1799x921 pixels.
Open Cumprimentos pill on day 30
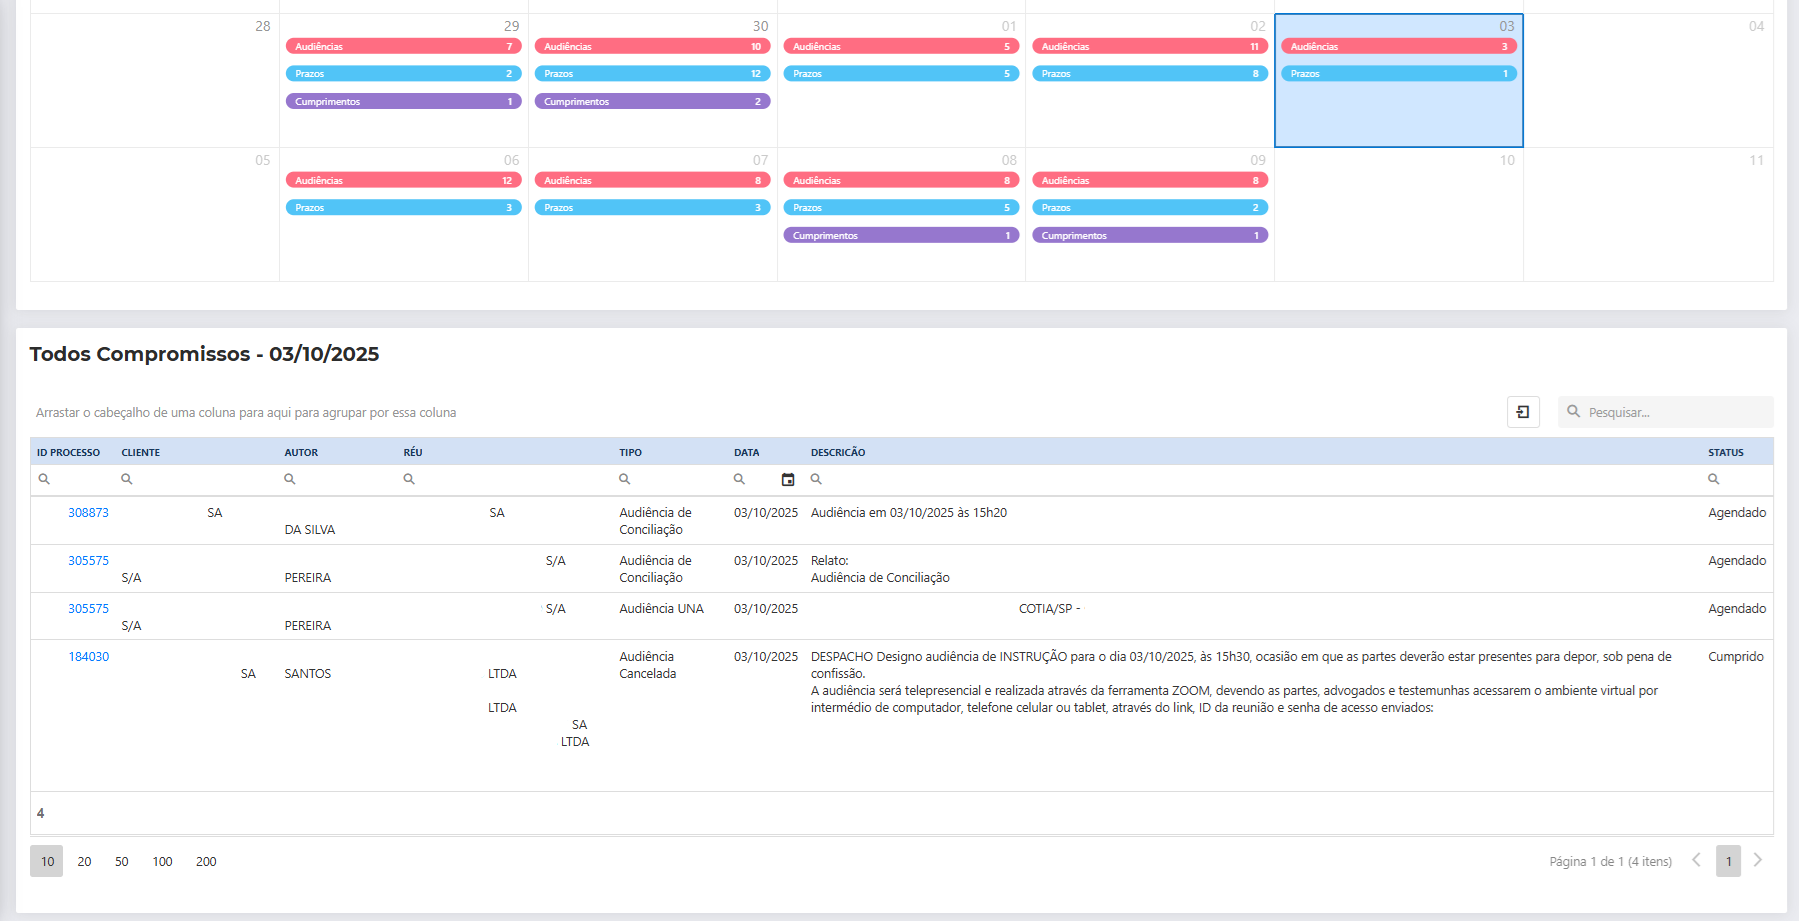652,101
